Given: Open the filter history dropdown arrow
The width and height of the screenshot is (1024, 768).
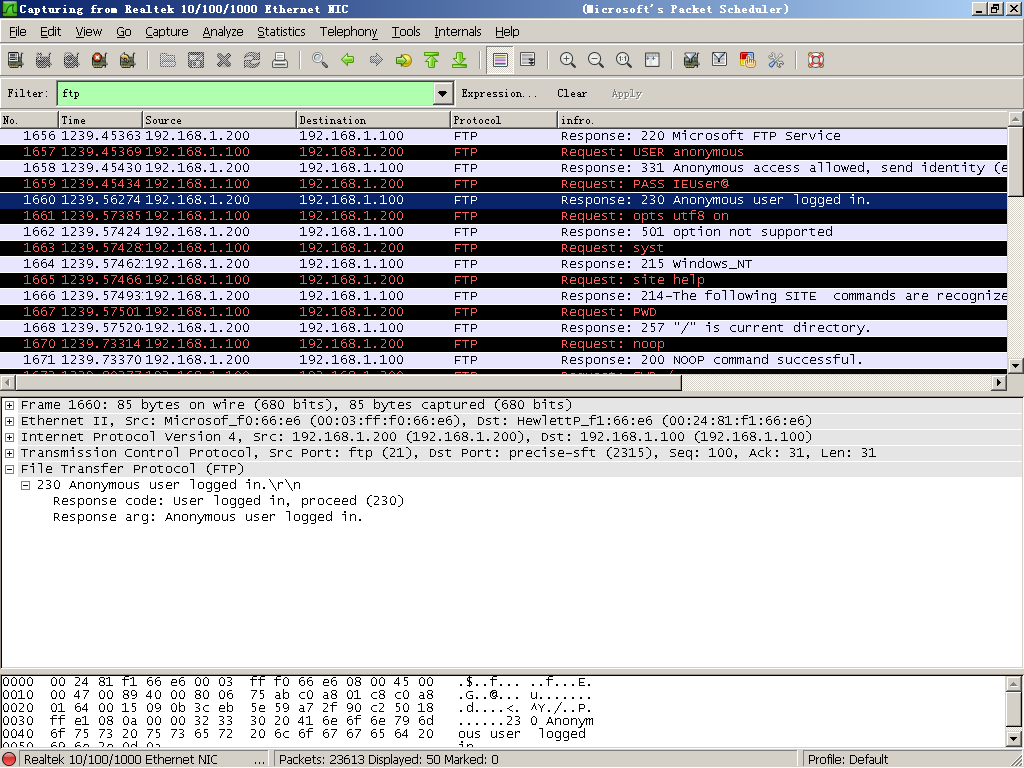Looking at the screenshot, I should coord(442,93).
